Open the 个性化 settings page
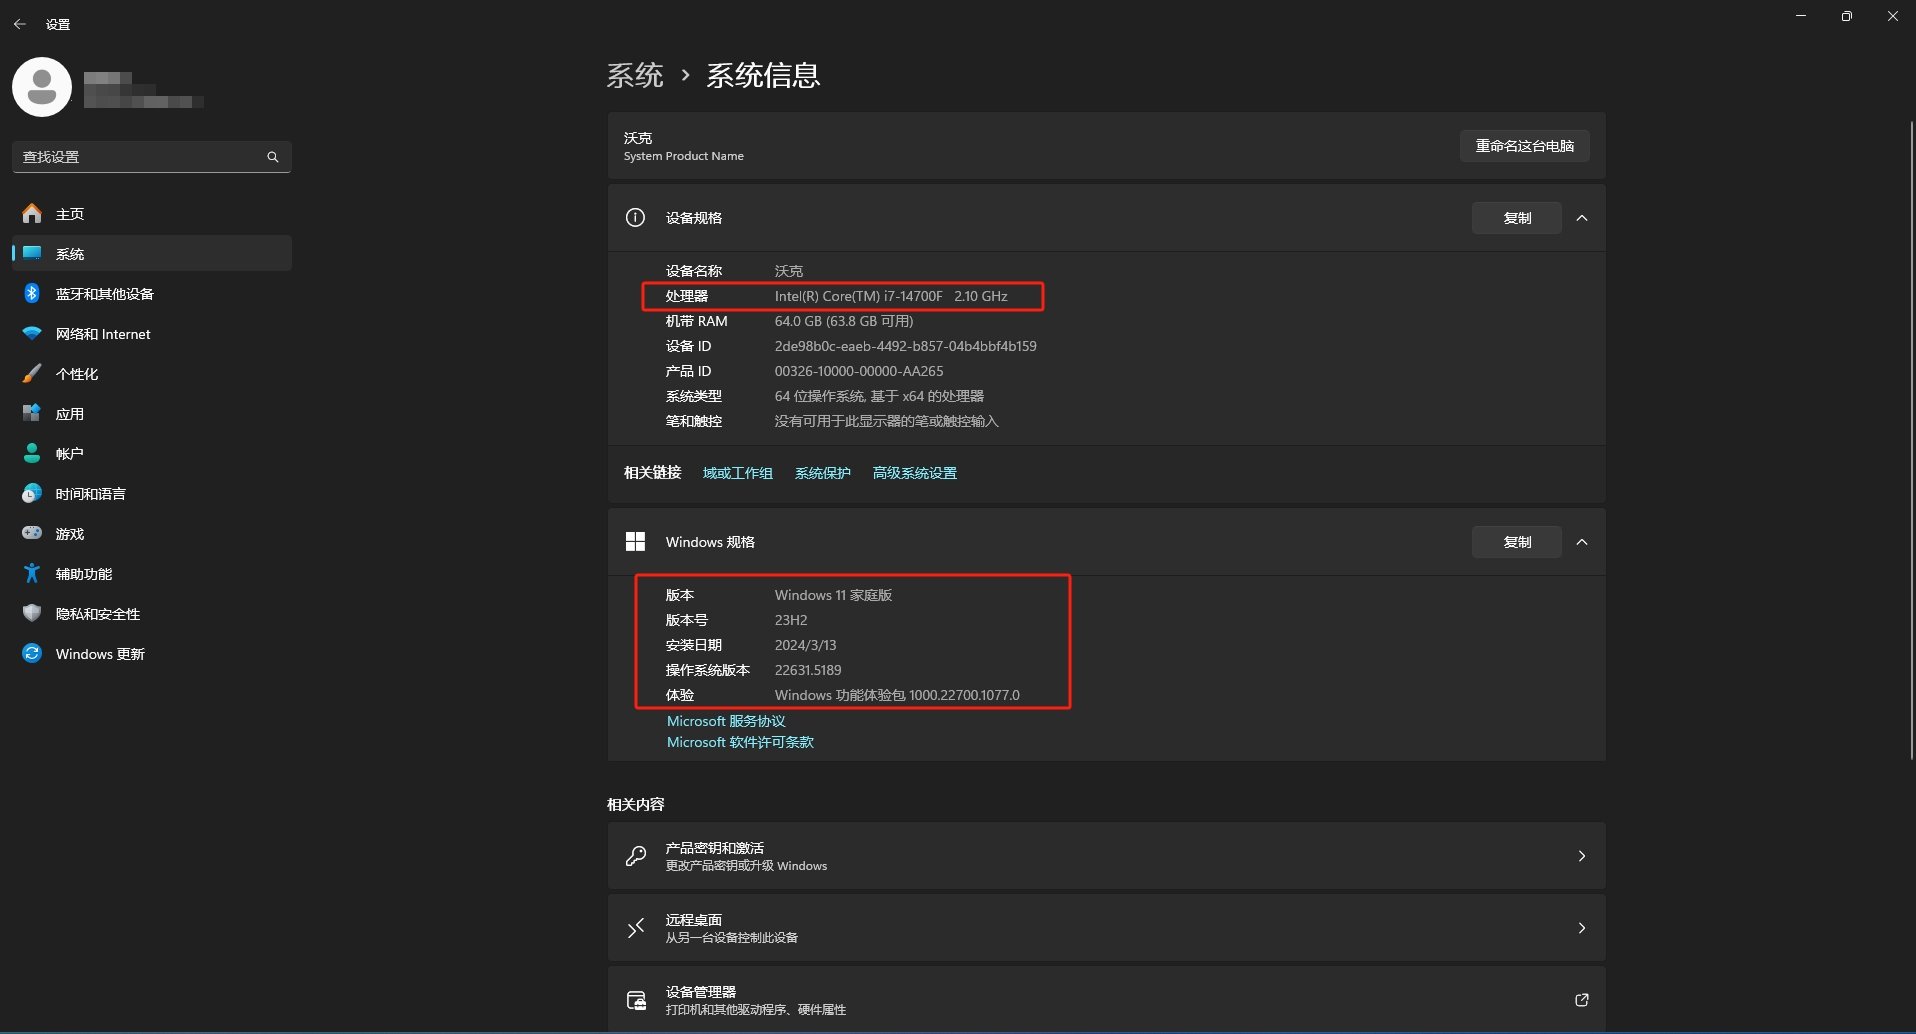 78,373
